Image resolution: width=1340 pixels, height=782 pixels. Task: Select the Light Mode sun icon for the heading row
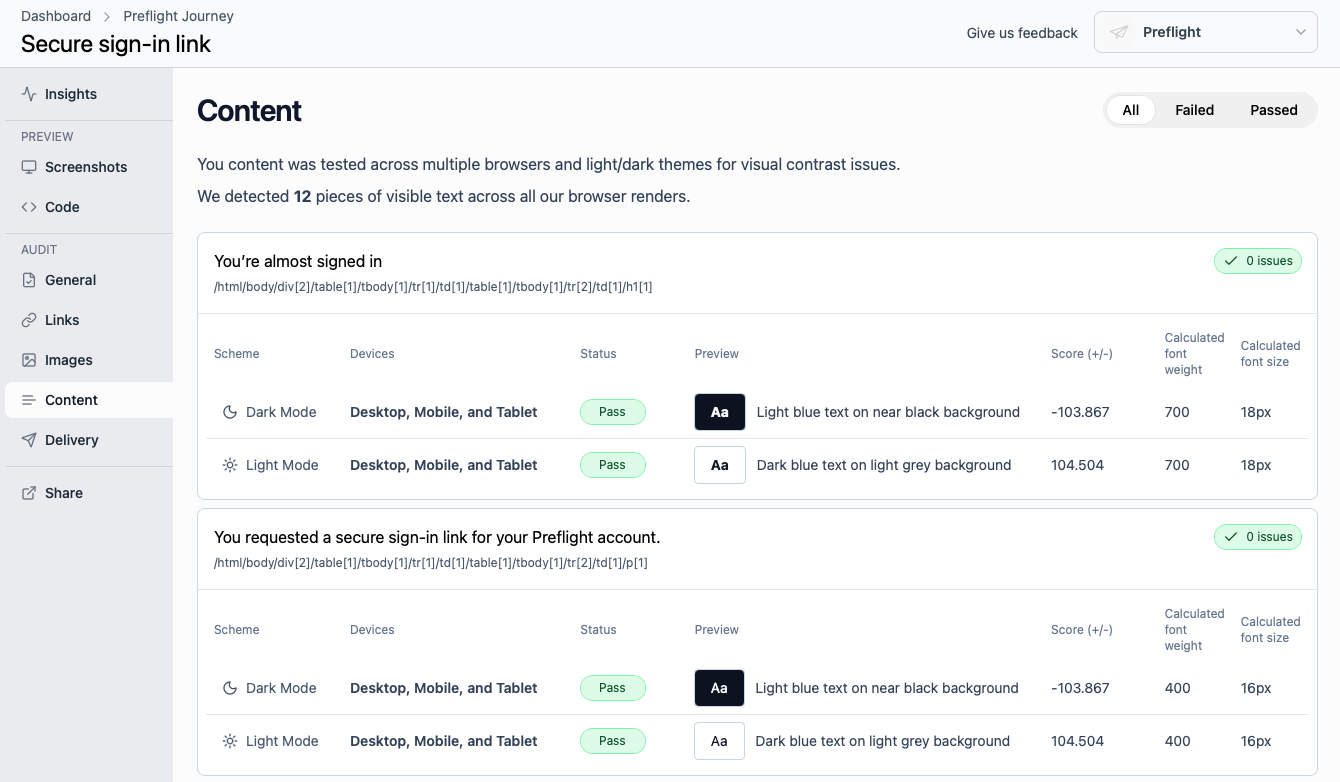pyautogui.click(x=229, y=465)
